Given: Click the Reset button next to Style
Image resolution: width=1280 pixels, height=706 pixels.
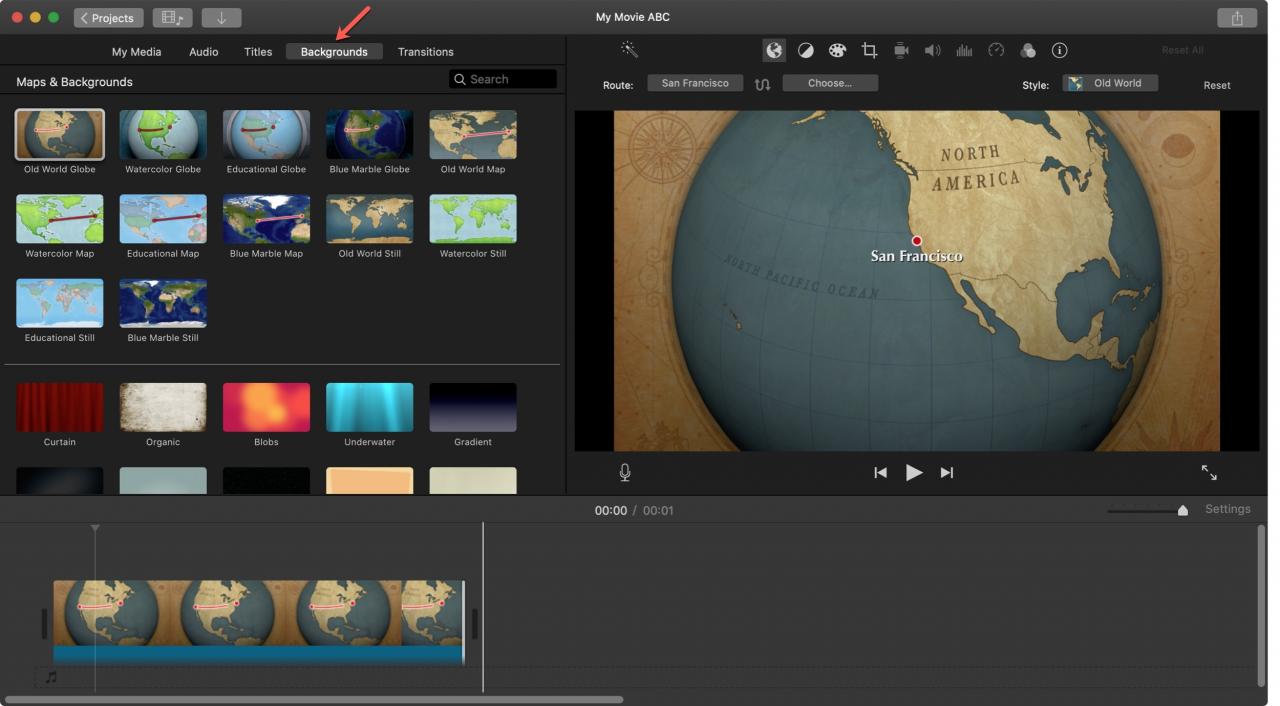Looking at the screenshot, I should click(x=1217, y=85).
